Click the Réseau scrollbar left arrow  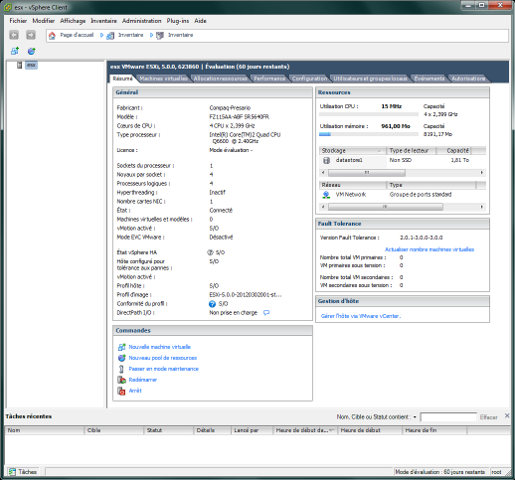[x=323, y=207]
